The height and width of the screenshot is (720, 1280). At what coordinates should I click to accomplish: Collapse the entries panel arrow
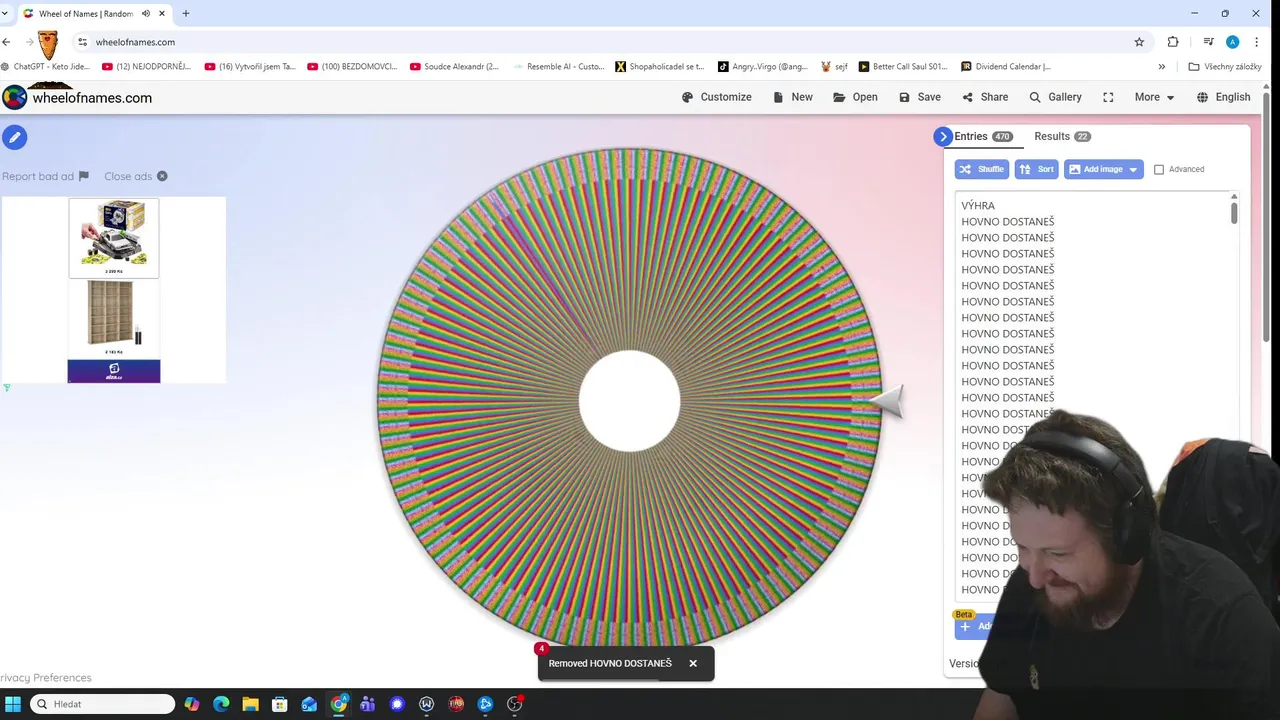[943, 136]
